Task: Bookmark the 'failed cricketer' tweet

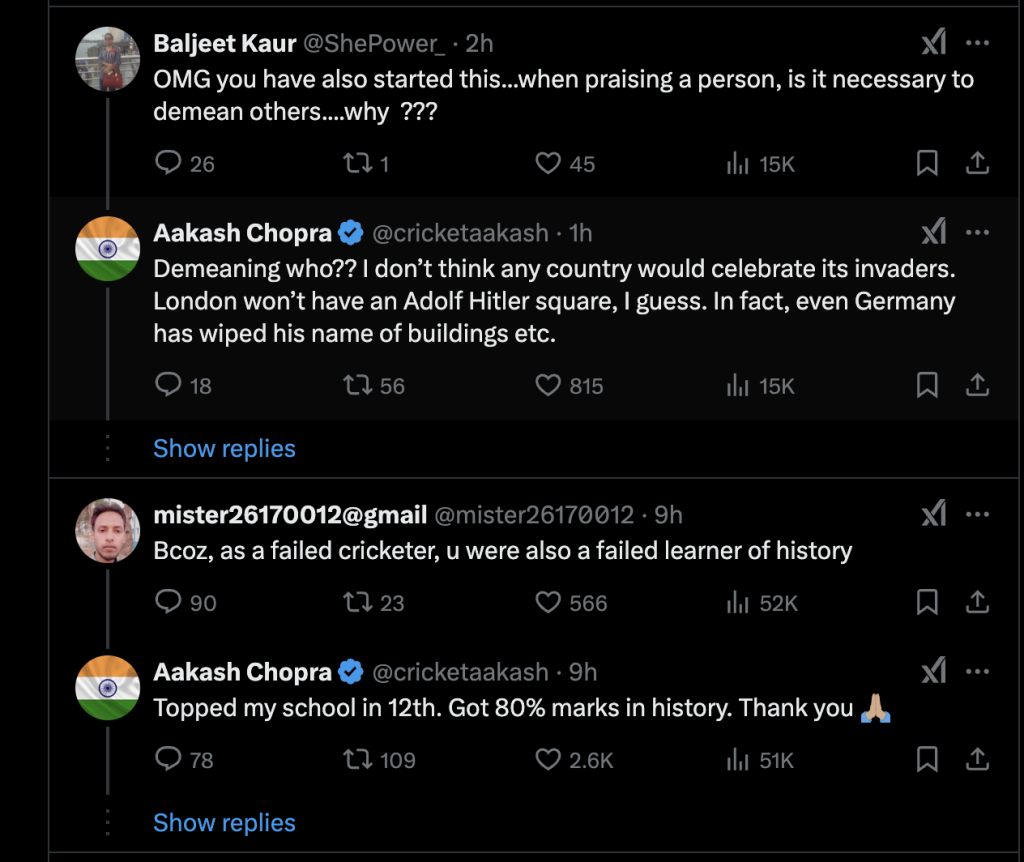Action: click(927, 603)
